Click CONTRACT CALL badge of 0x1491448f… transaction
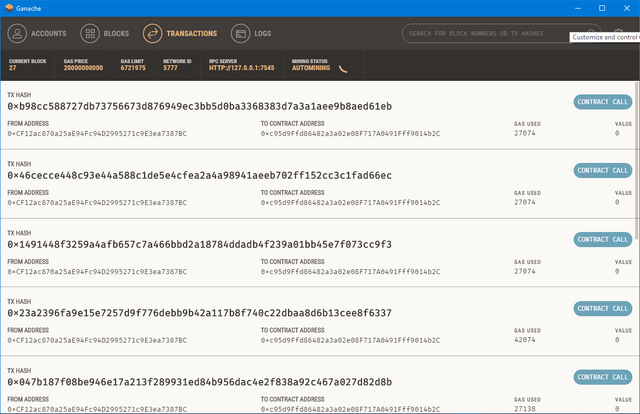The width and height of the screenshot is (640, 414). 602,239
